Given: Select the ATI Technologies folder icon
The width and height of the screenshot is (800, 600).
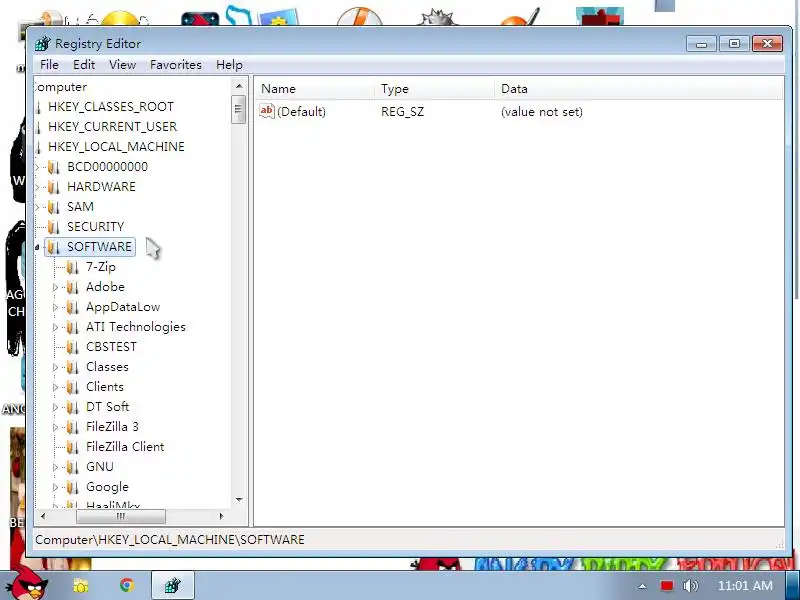Looking at the screenshot, I should pyautogui.click(x=72, y=327).
